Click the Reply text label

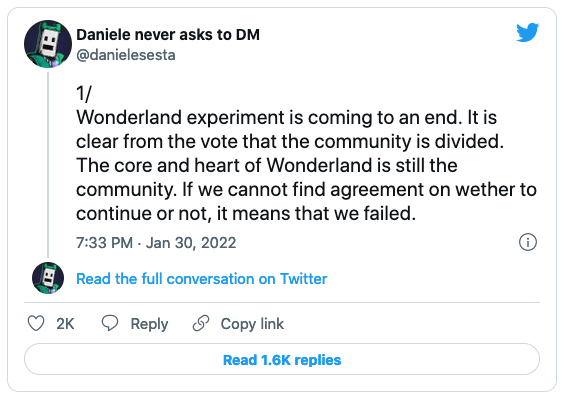click(149, 324)
